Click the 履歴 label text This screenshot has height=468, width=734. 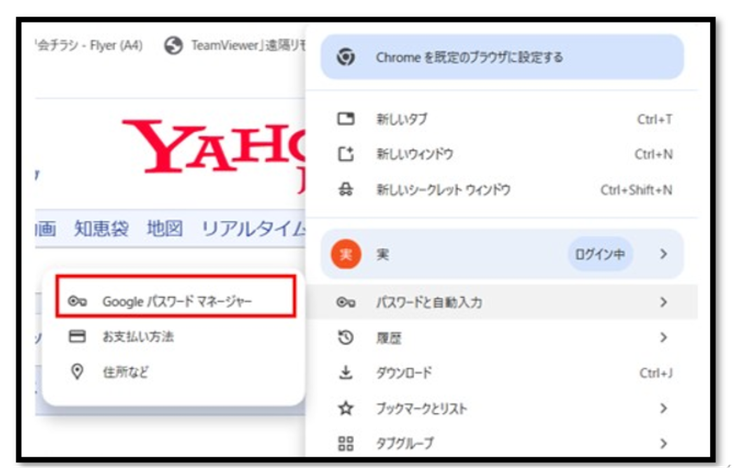click(389, 338)
